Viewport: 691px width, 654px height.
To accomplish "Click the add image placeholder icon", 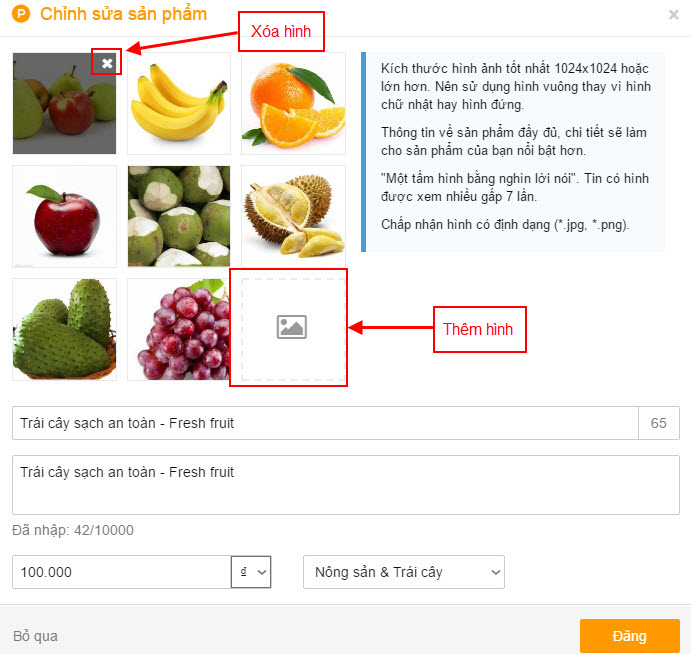I will click(x=291, y=327).
